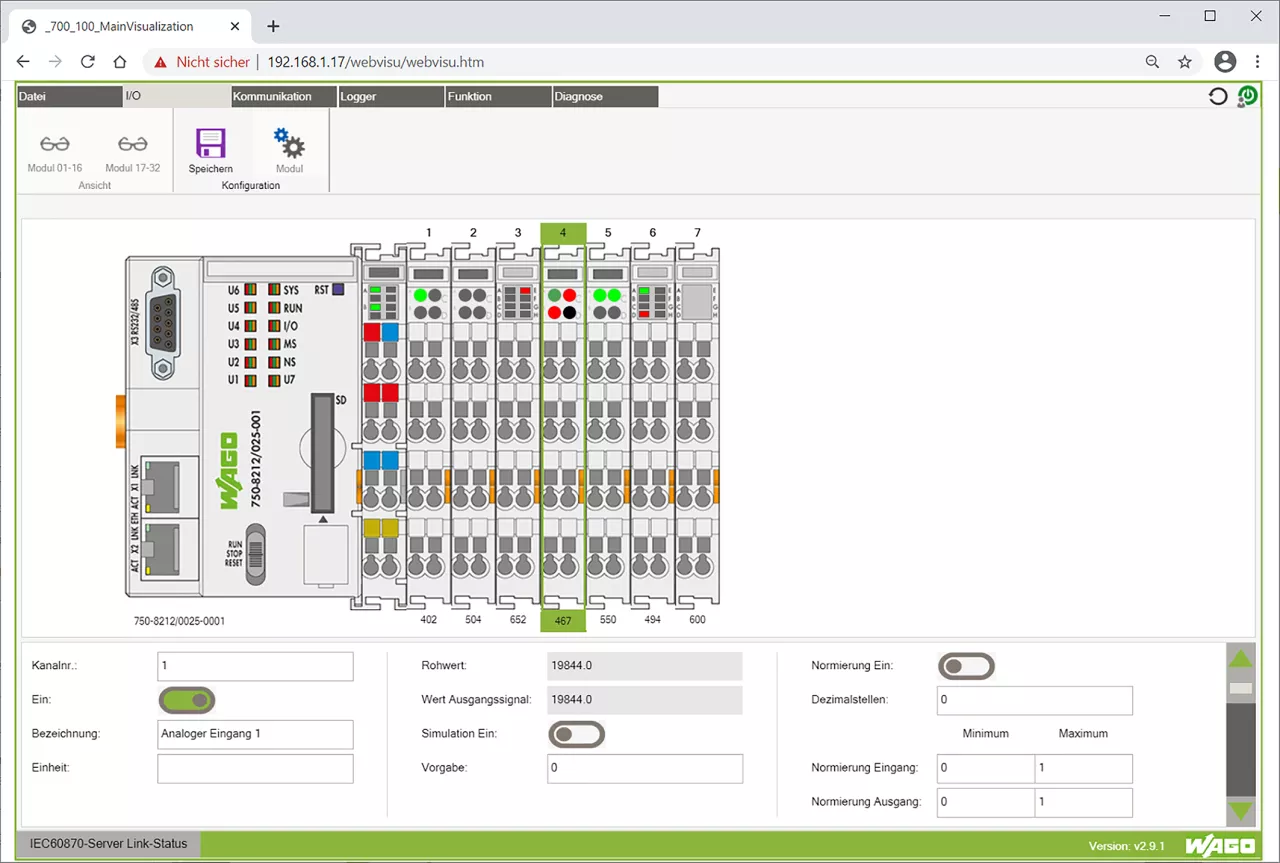Click the Bezeichnung input field

pos(255,734)
